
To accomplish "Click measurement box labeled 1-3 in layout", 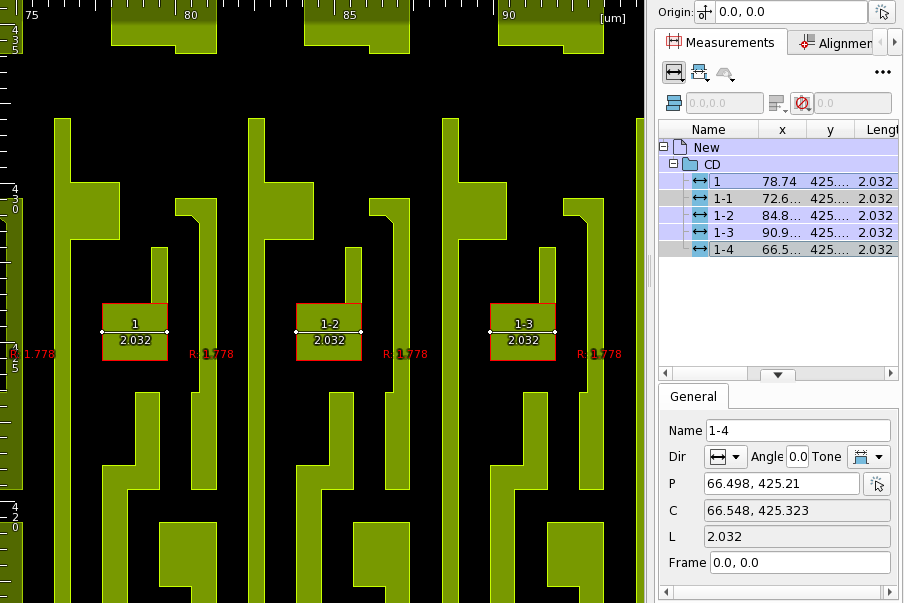I will [x=523, y=332].
